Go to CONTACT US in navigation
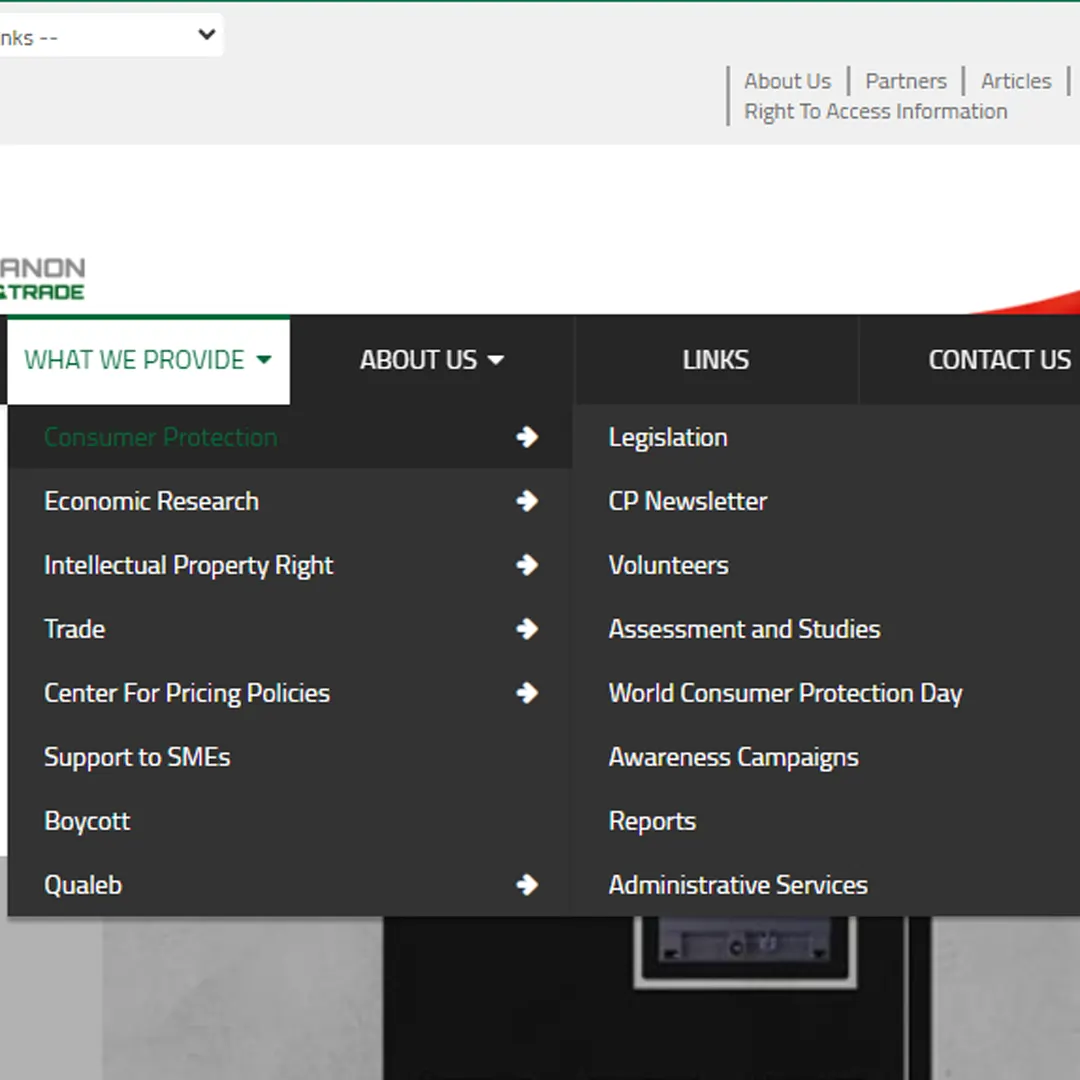The height and width of the screenshot is (1080, 1080). pyautogui.click(x=998, y=360)
